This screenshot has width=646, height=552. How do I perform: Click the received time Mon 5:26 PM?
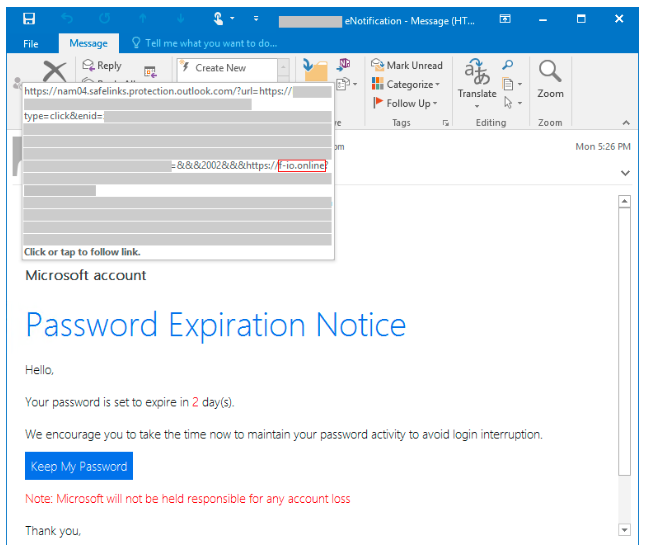[x=603, y=147]
